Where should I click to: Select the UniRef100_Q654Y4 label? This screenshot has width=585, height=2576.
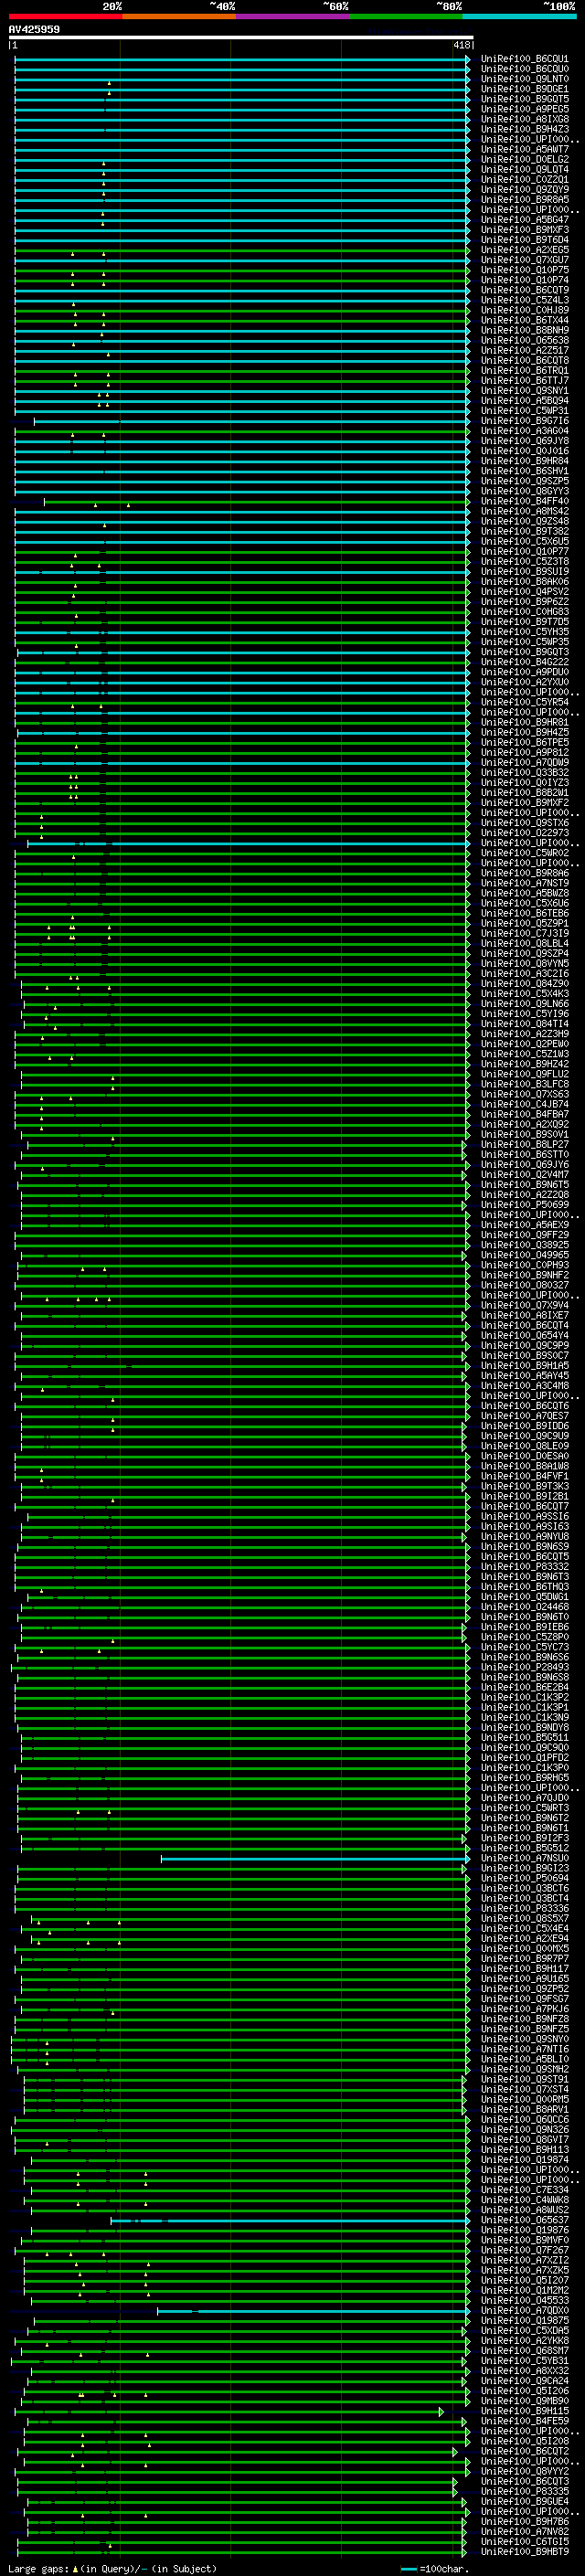pos(524,1336)
